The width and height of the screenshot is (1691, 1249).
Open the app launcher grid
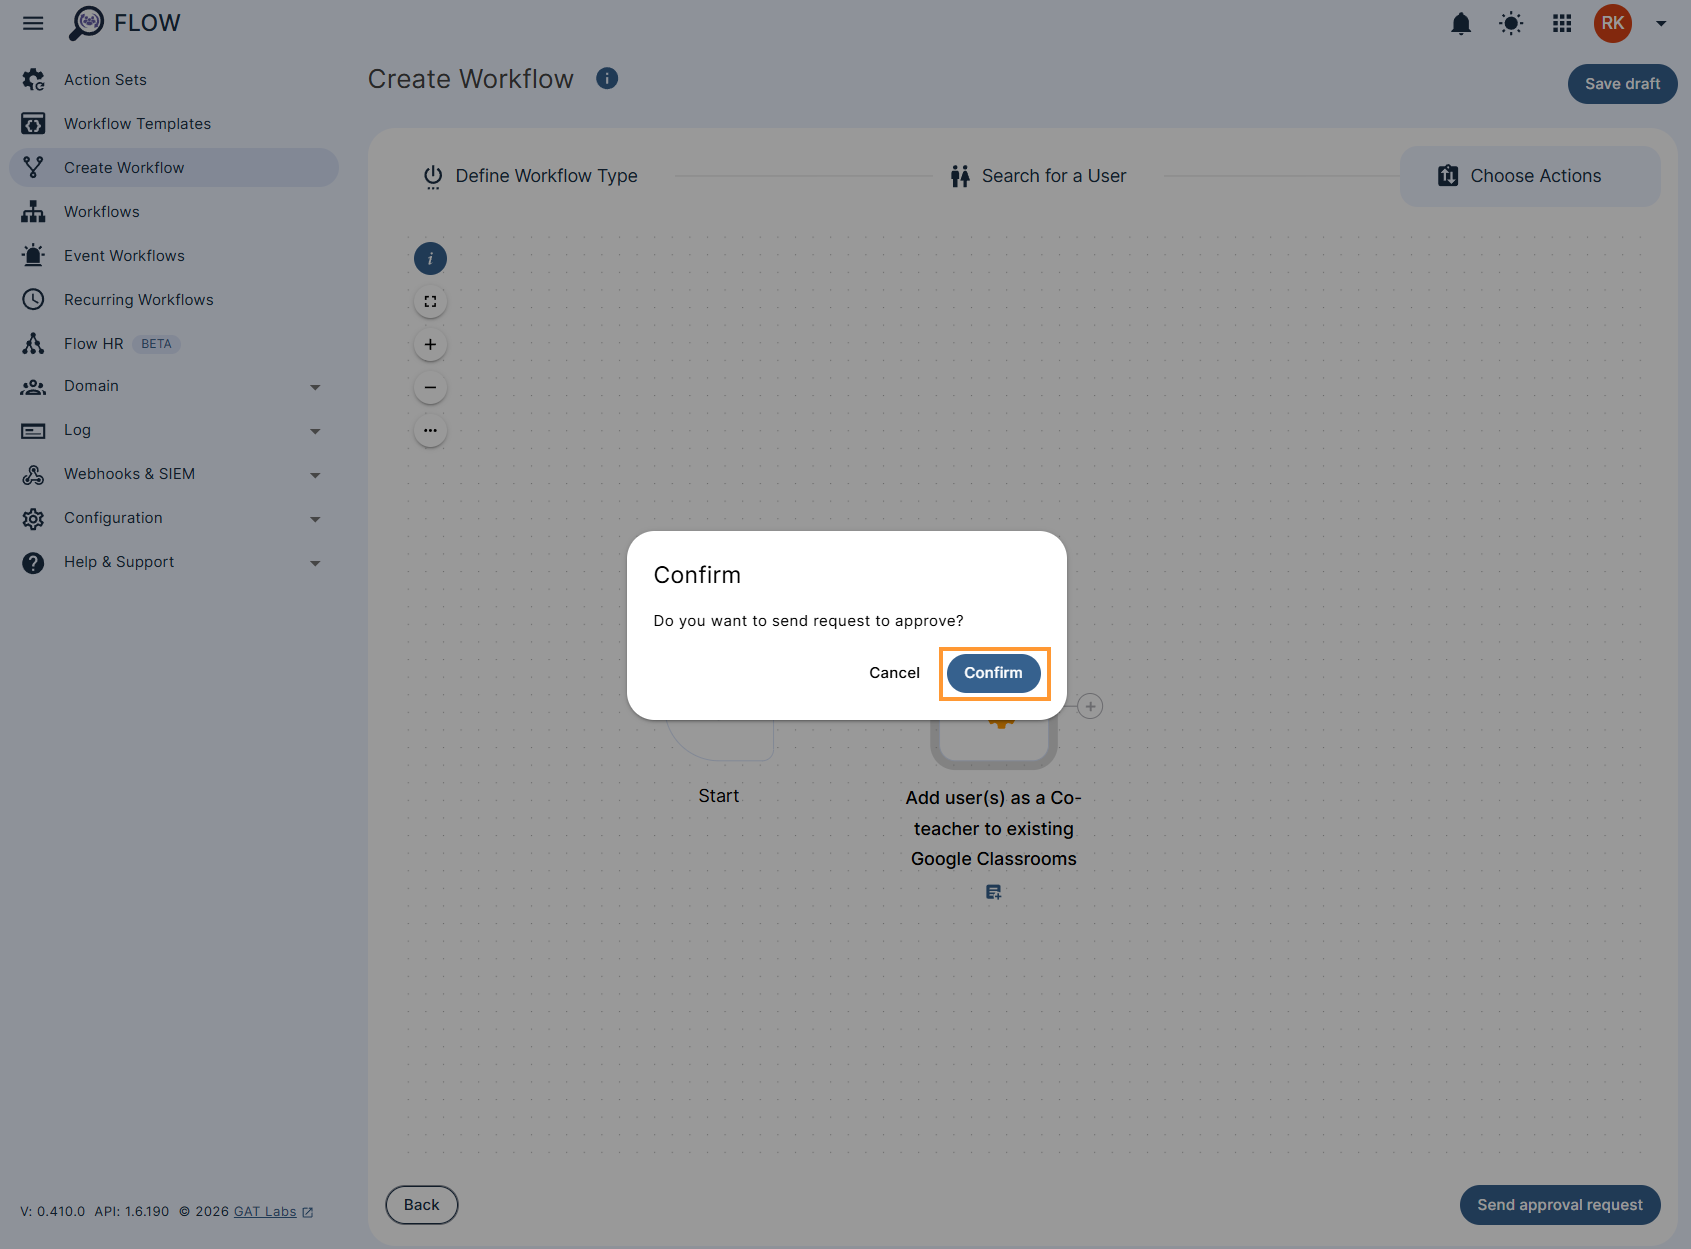click(x=1561, y=23)
